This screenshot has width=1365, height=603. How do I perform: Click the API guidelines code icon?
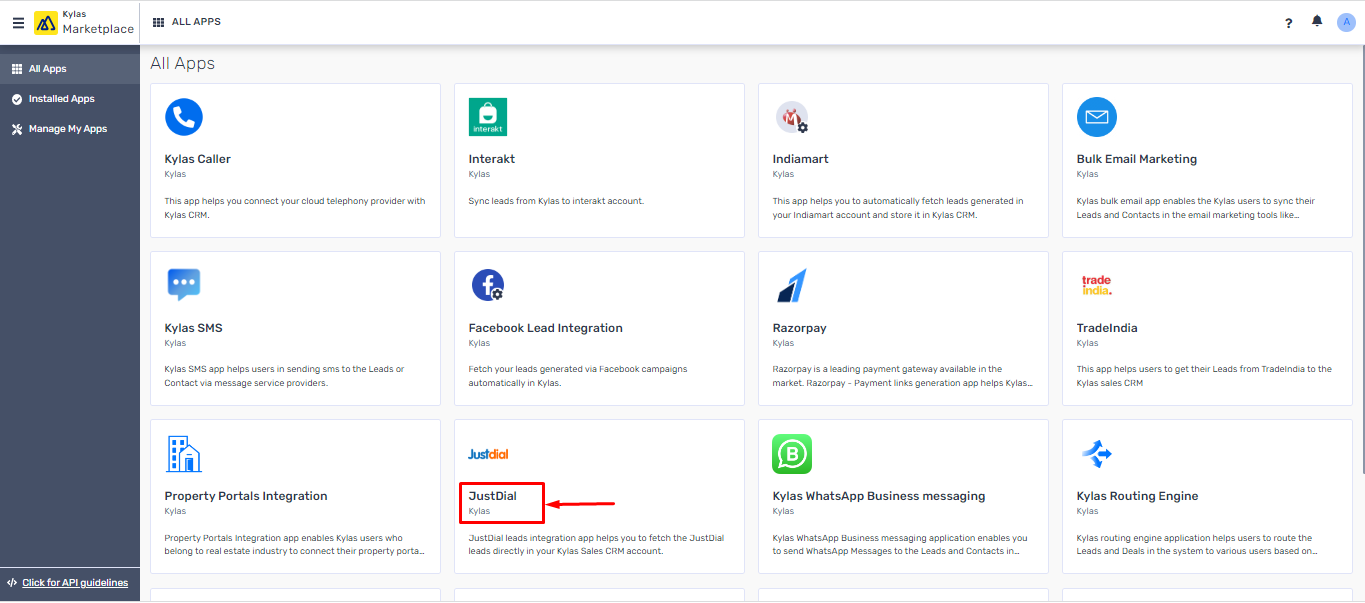click(x=12, y=583)
